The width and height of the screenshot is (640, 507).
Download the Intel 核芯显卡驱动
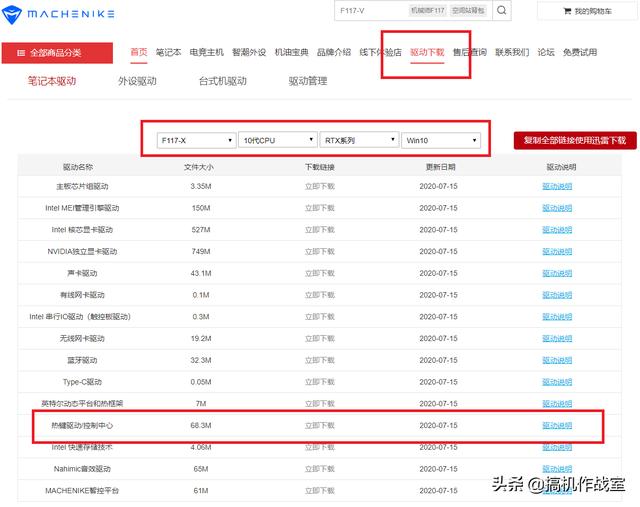[x=320, y=230]
